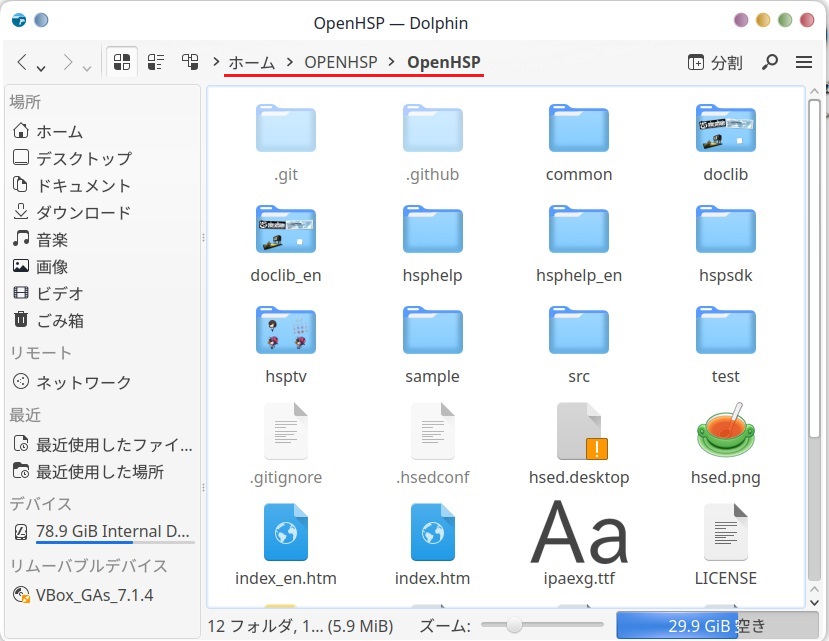Click OpenHSP current folder breadcrumb

(x=444, y=62)
